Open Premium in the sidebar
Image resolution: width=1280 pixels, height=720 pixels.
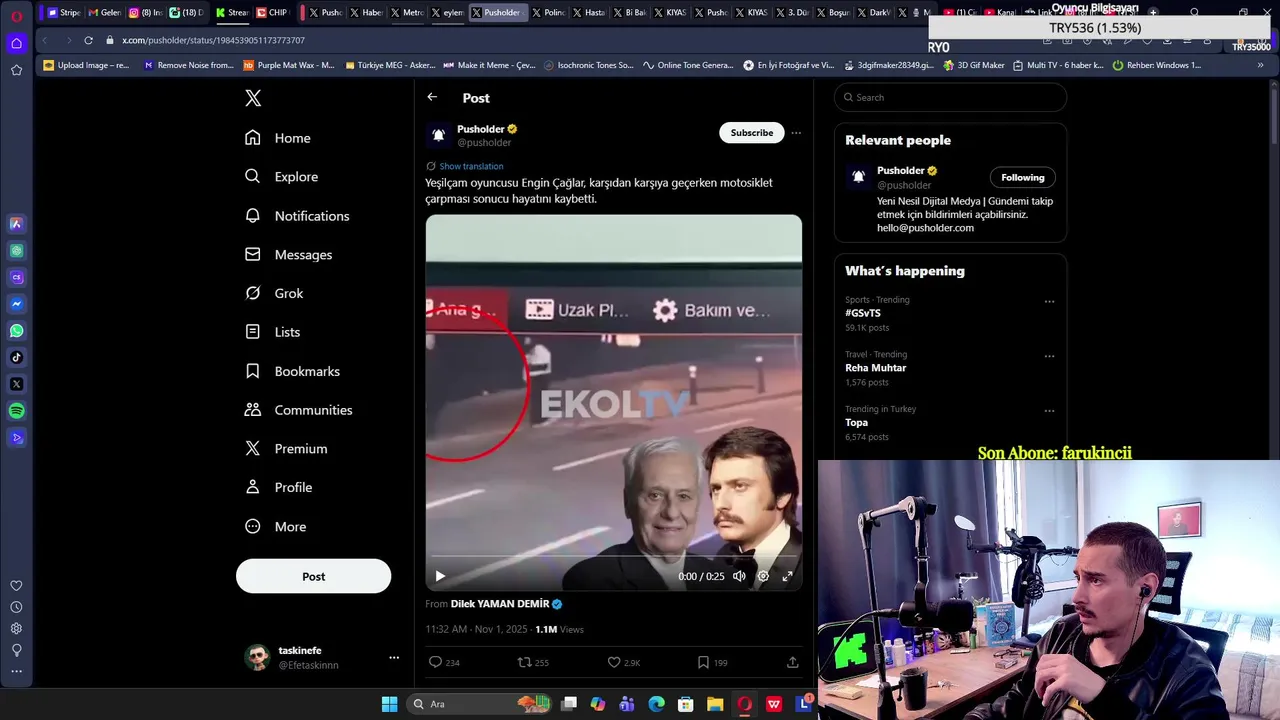286,449
